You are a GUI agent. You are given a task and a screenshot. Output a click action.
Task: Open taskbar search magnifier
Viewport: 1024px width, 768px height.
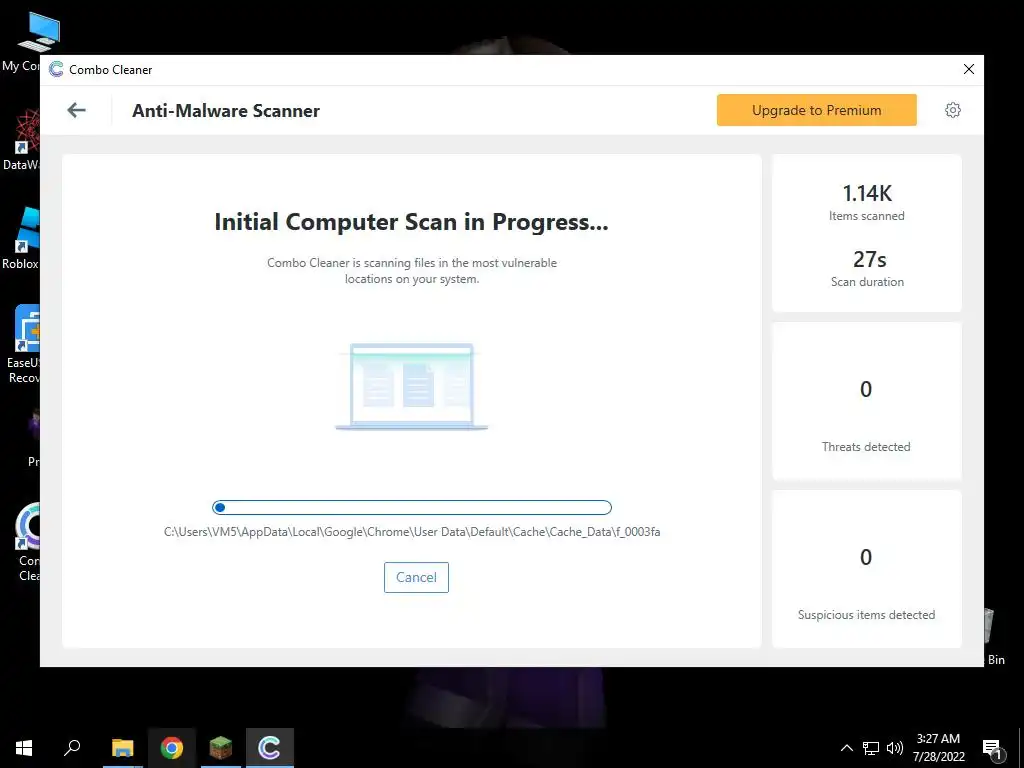point(72,748)
